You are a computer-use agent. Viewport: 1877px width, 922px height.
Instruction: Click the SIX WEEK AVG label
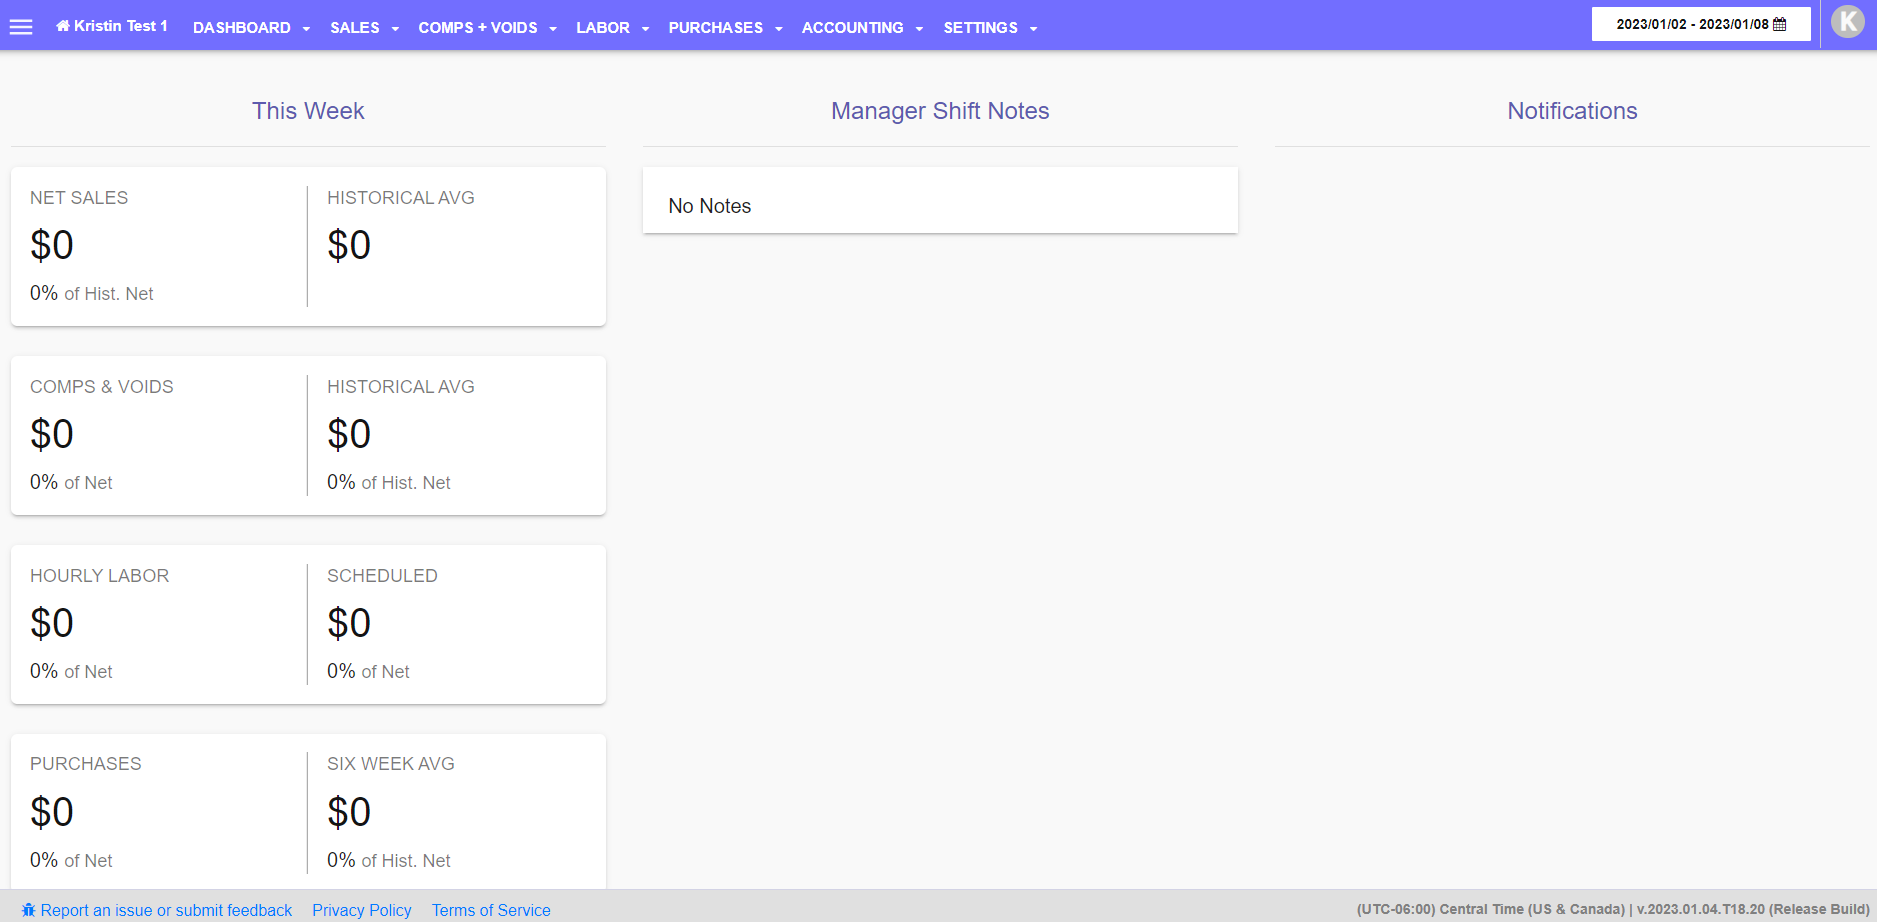pos(391,764)
